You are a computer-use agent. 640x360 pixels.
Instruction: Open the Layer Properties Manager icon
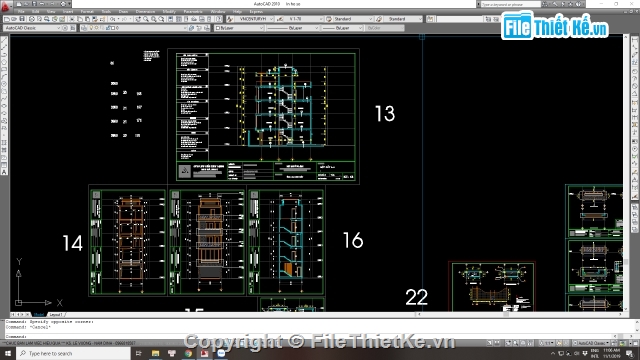point(84,28)
